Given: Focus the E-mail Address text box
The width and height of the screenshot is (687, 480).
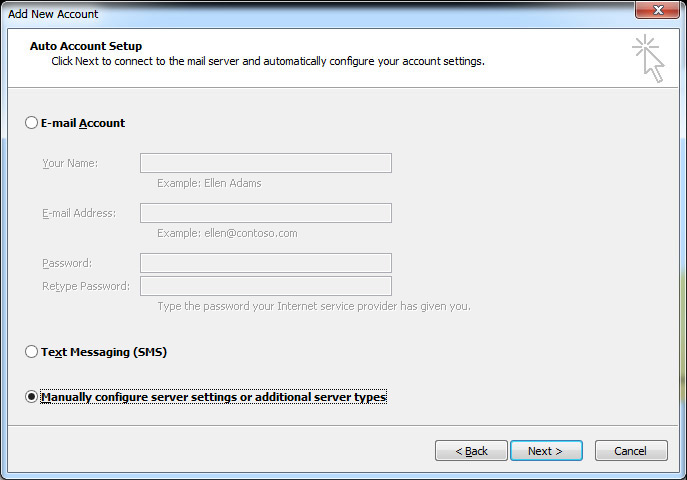Looking at the screenshot, I should (266, 213).
